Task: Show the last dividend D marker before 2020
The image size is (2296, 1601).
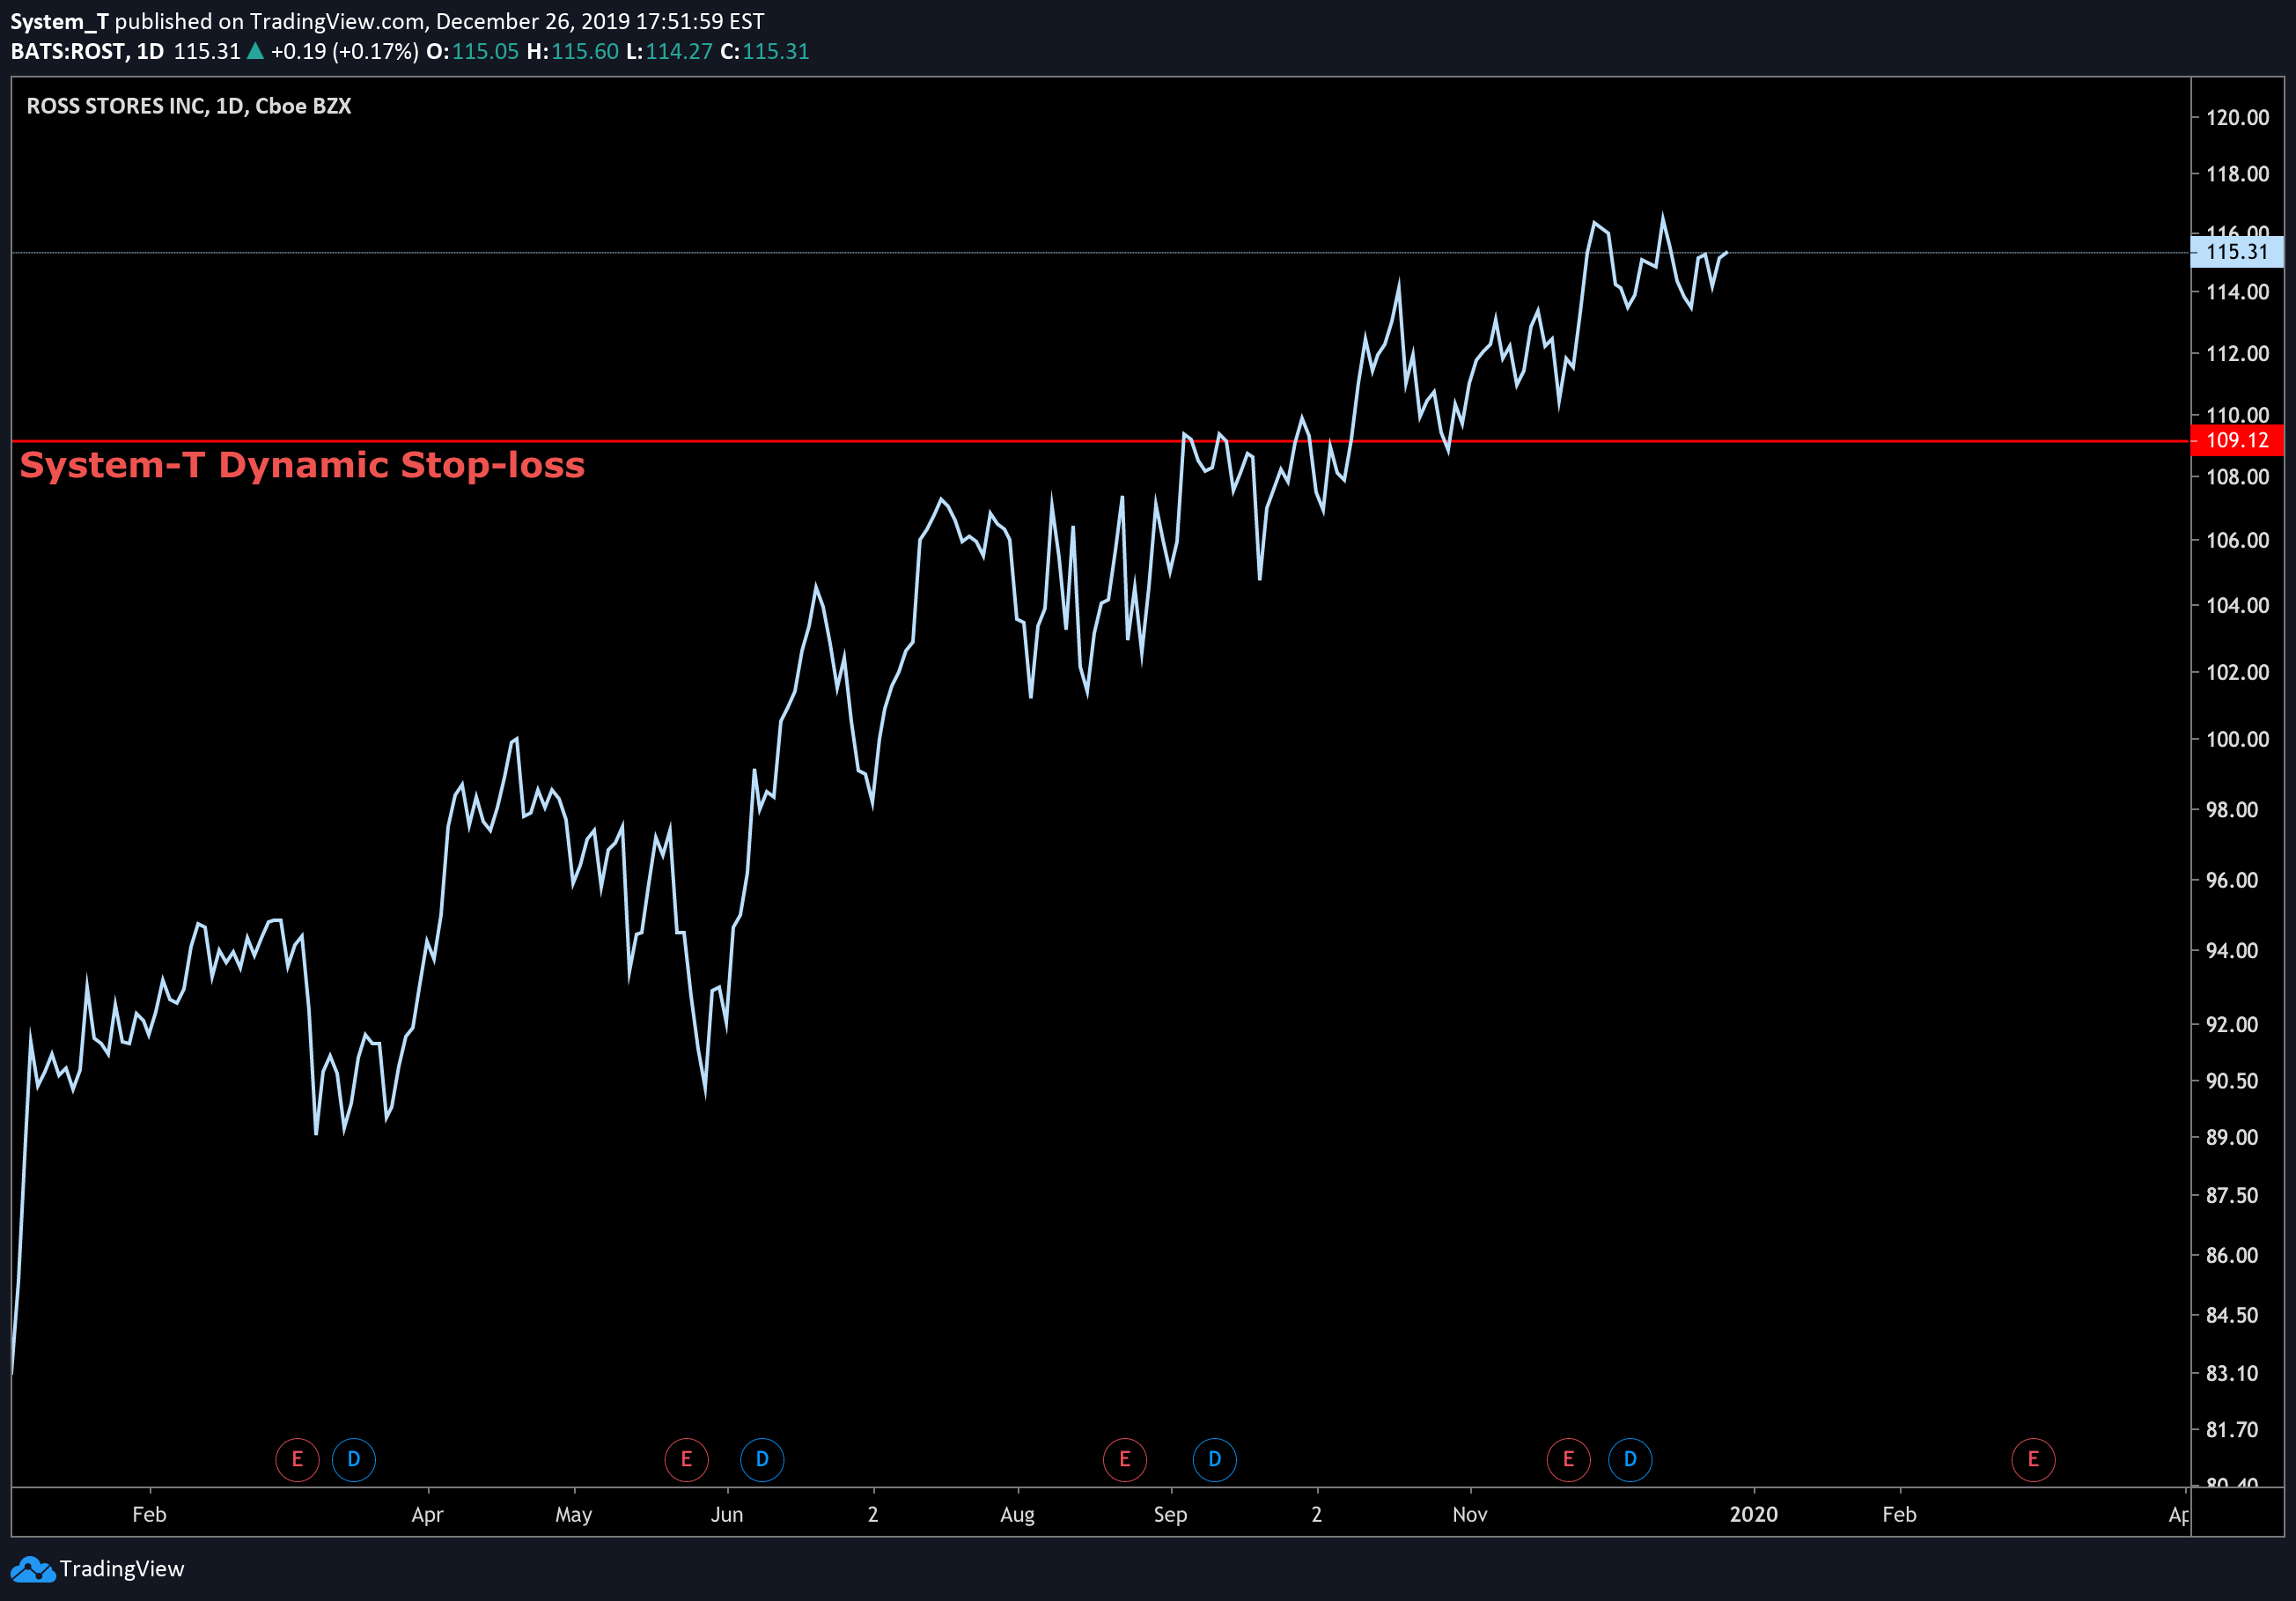Action: click(x=1630, y=1459)
